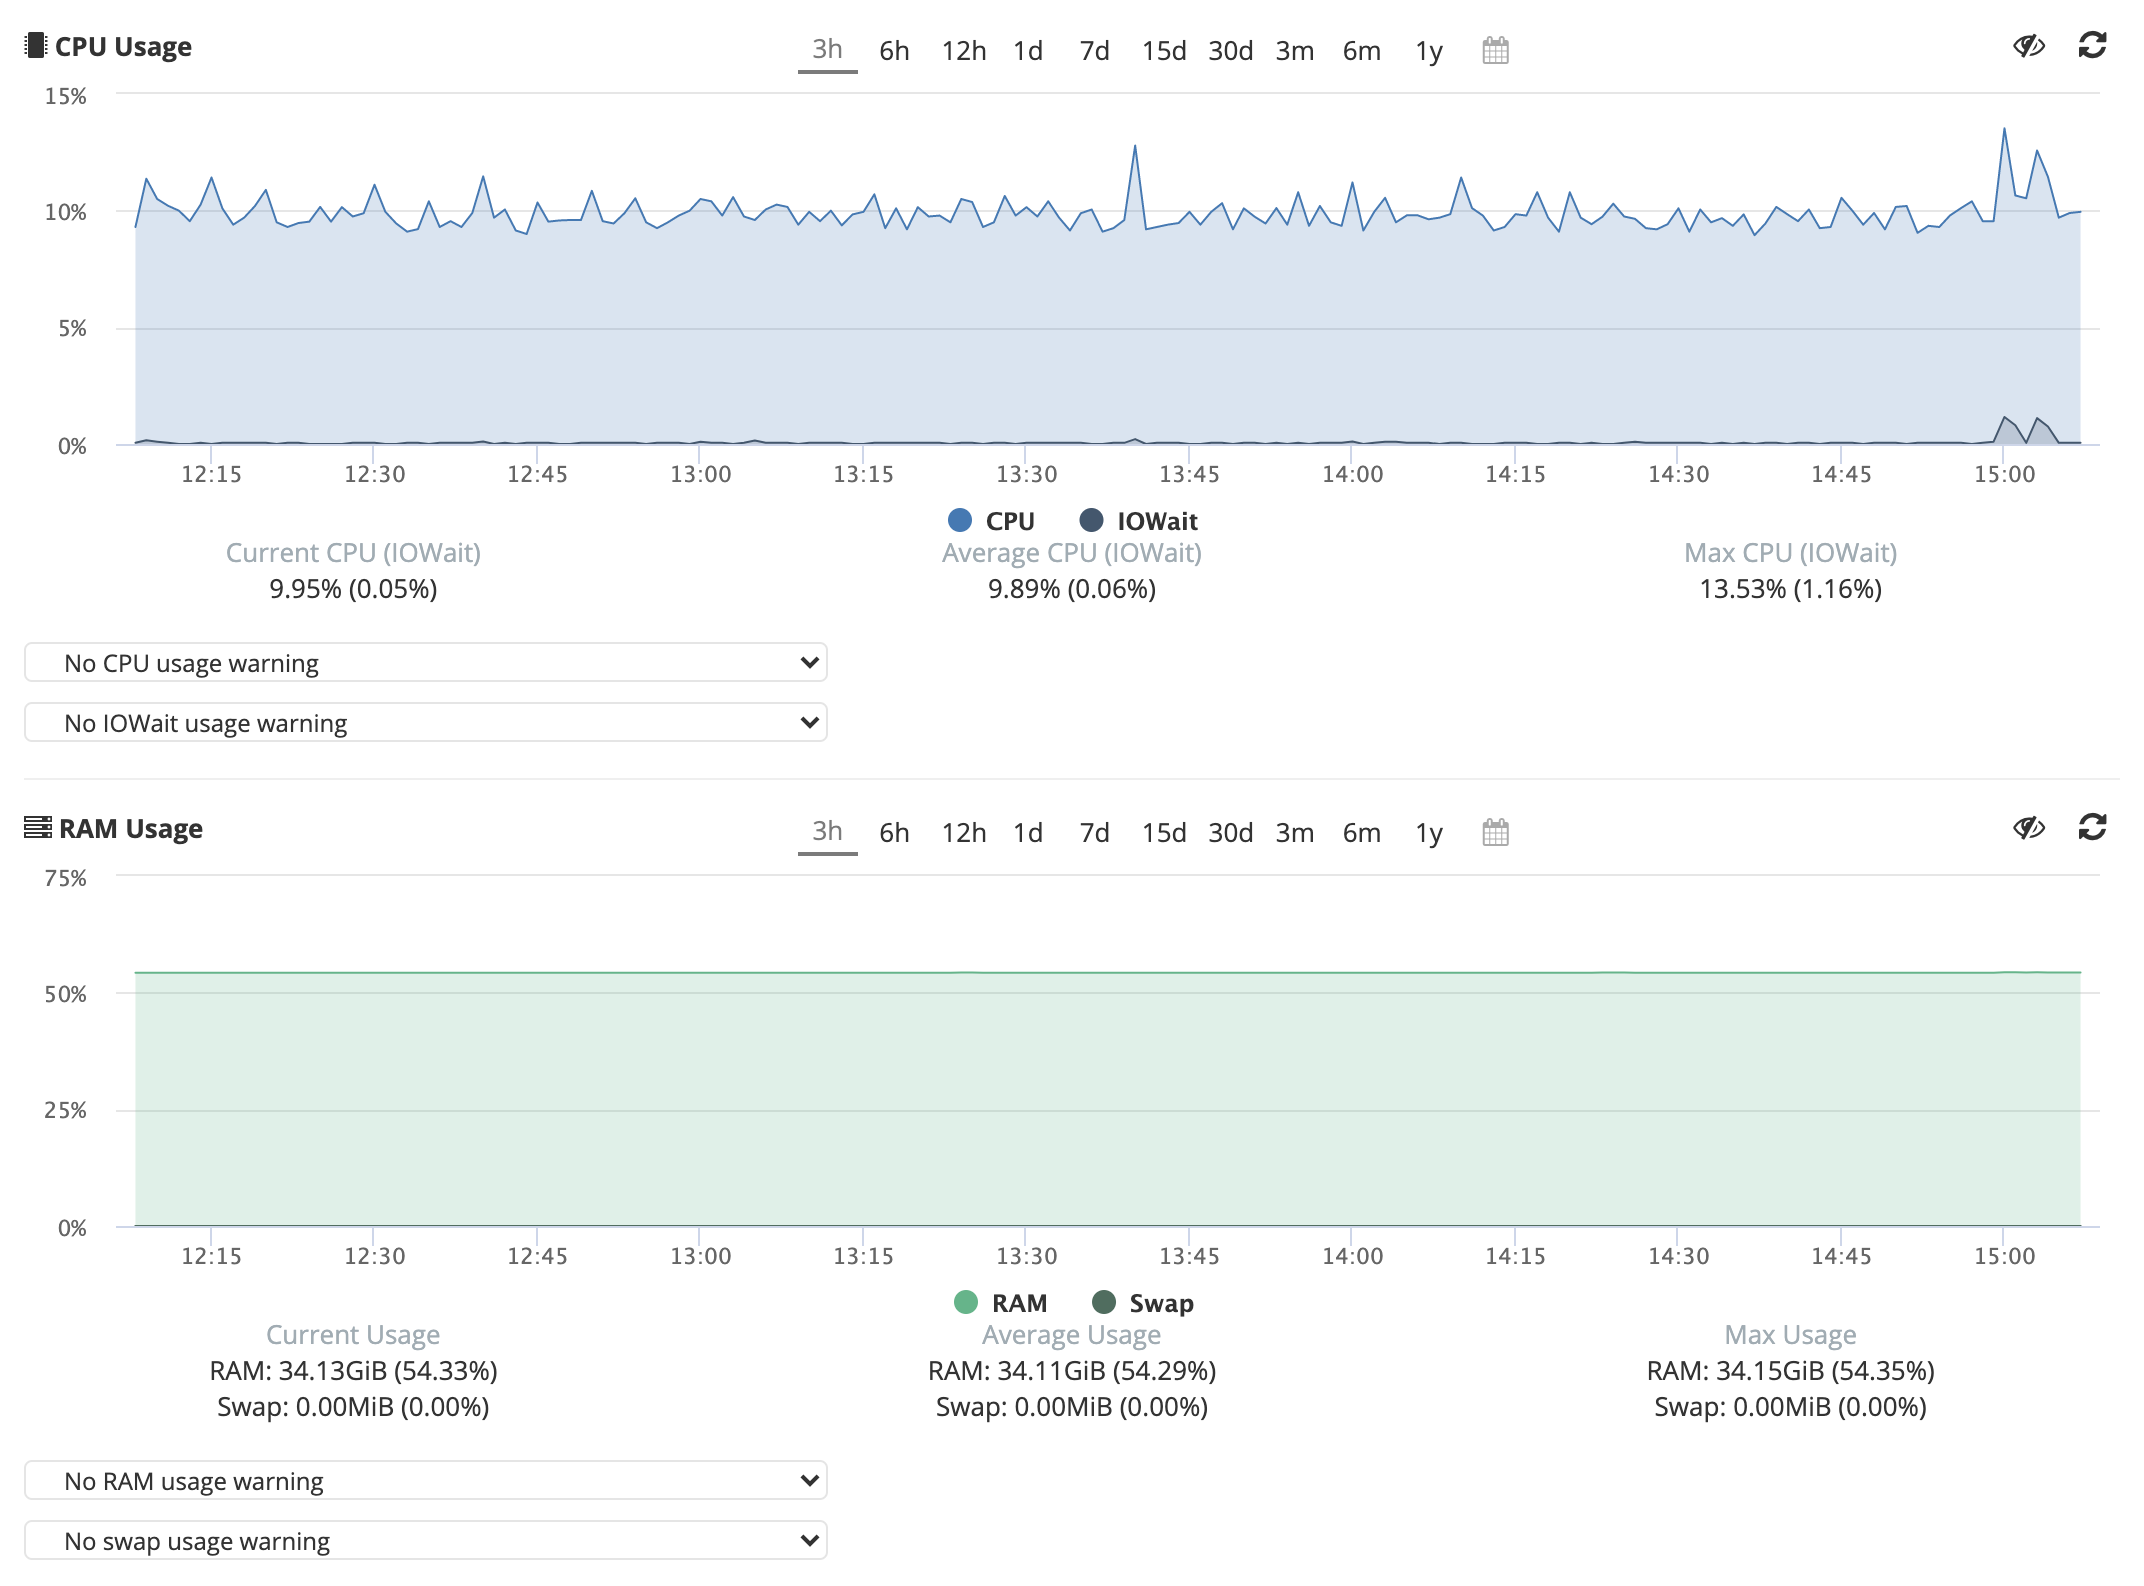Switch CPU Usage chart to 12h
The height and width of the screenshot is (1586, 2144).
point(964,51)
